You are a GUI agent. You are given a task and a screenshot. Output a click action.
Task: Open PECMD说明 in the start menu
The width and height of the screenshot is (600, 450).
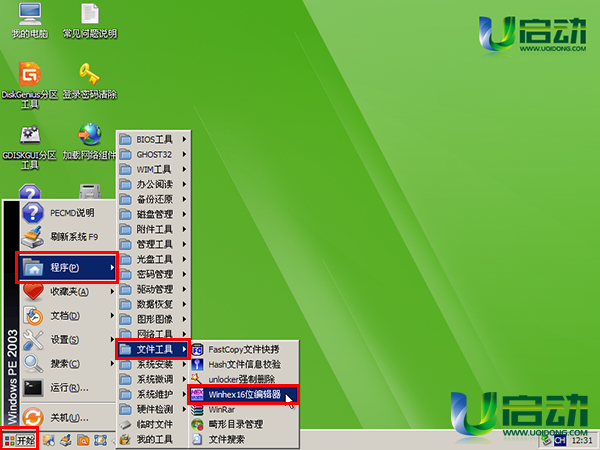pos(68,213)
